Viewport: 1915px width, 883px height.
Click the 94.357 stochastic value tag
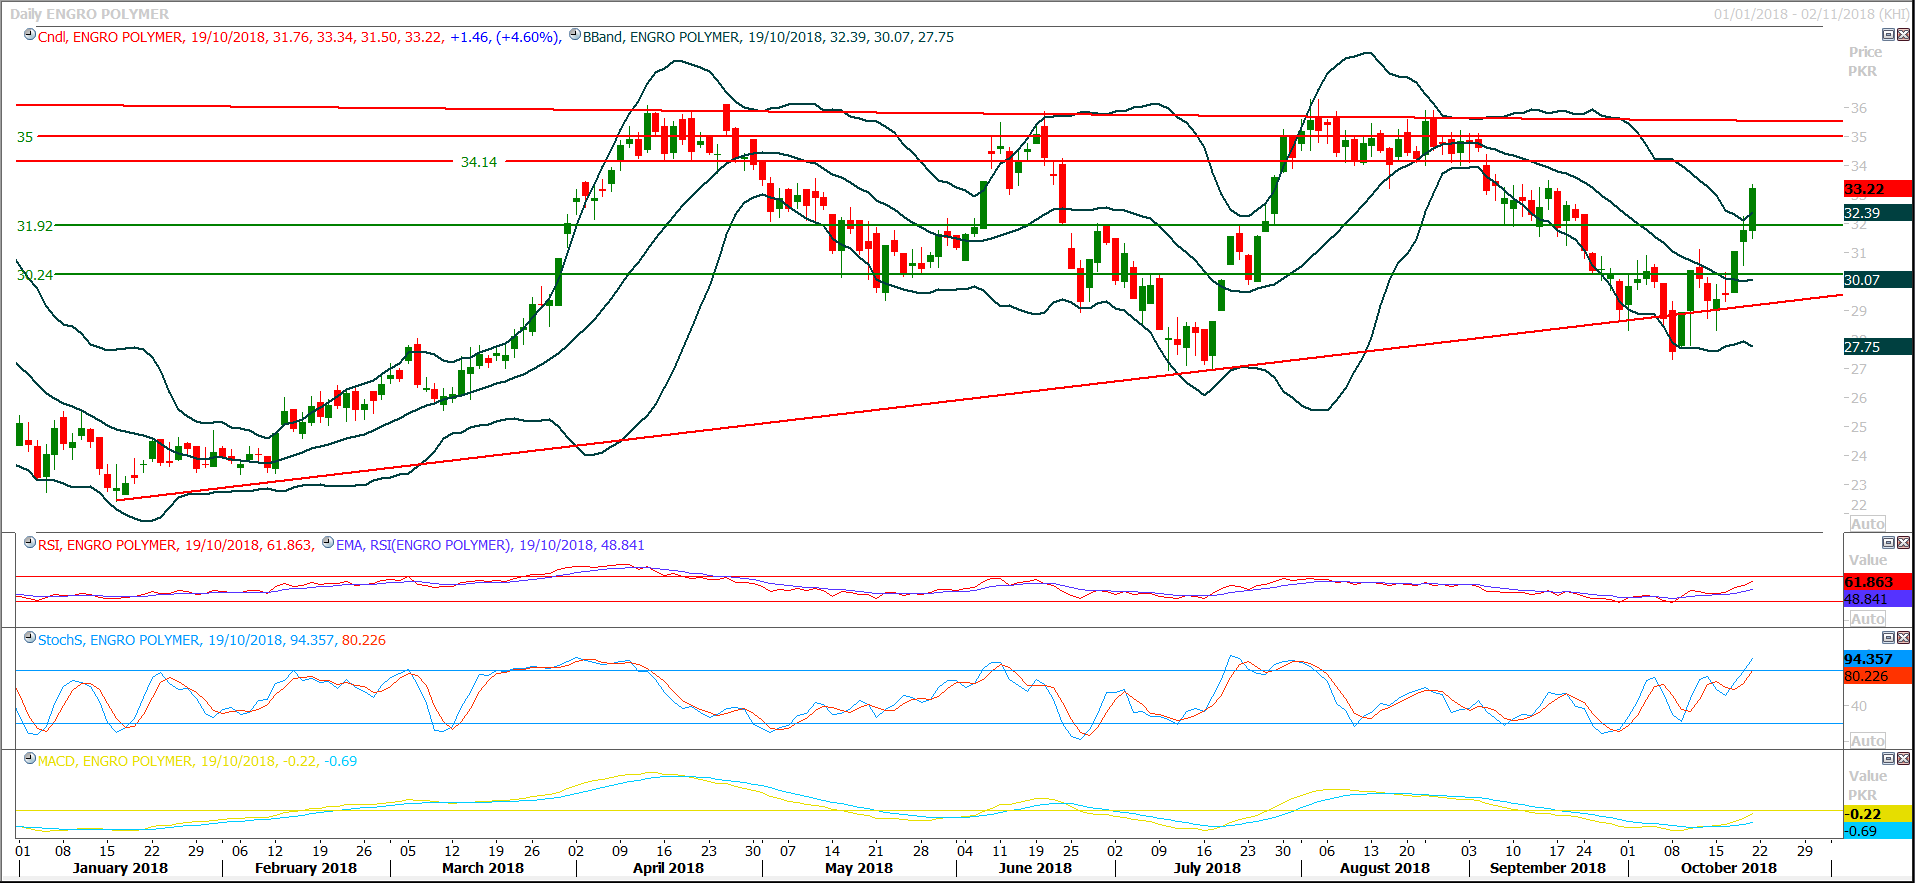[1877, 659]
